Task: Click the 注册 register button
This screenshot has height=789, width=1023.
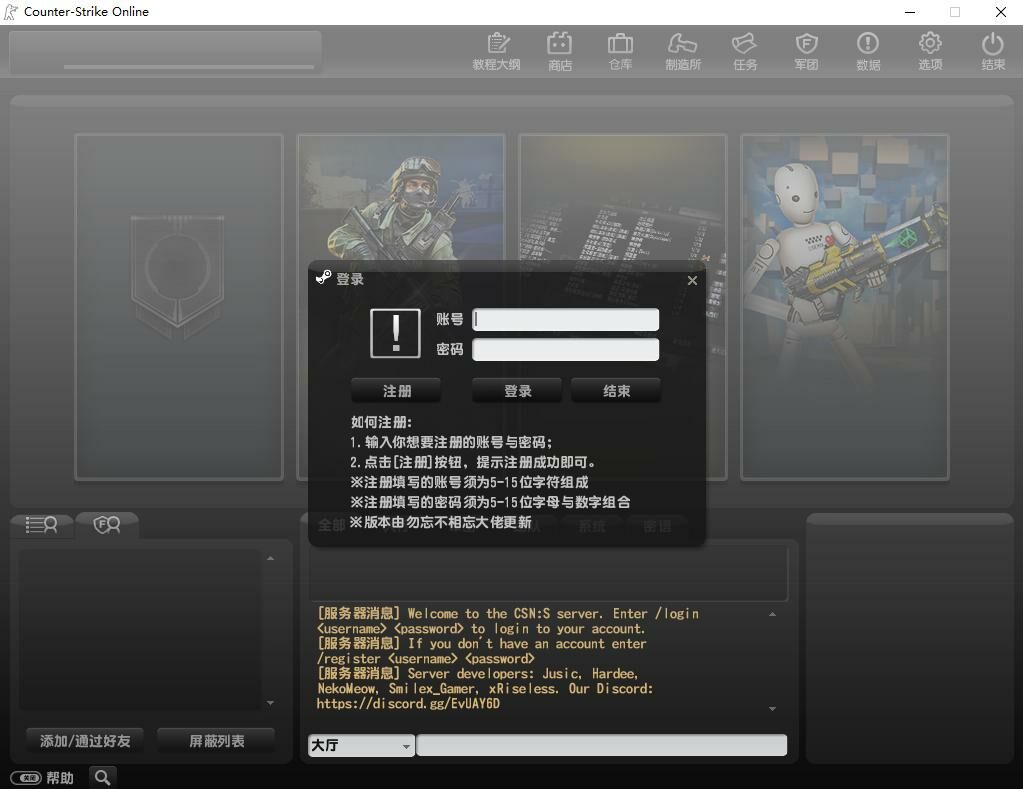Action: pos(396,391)
